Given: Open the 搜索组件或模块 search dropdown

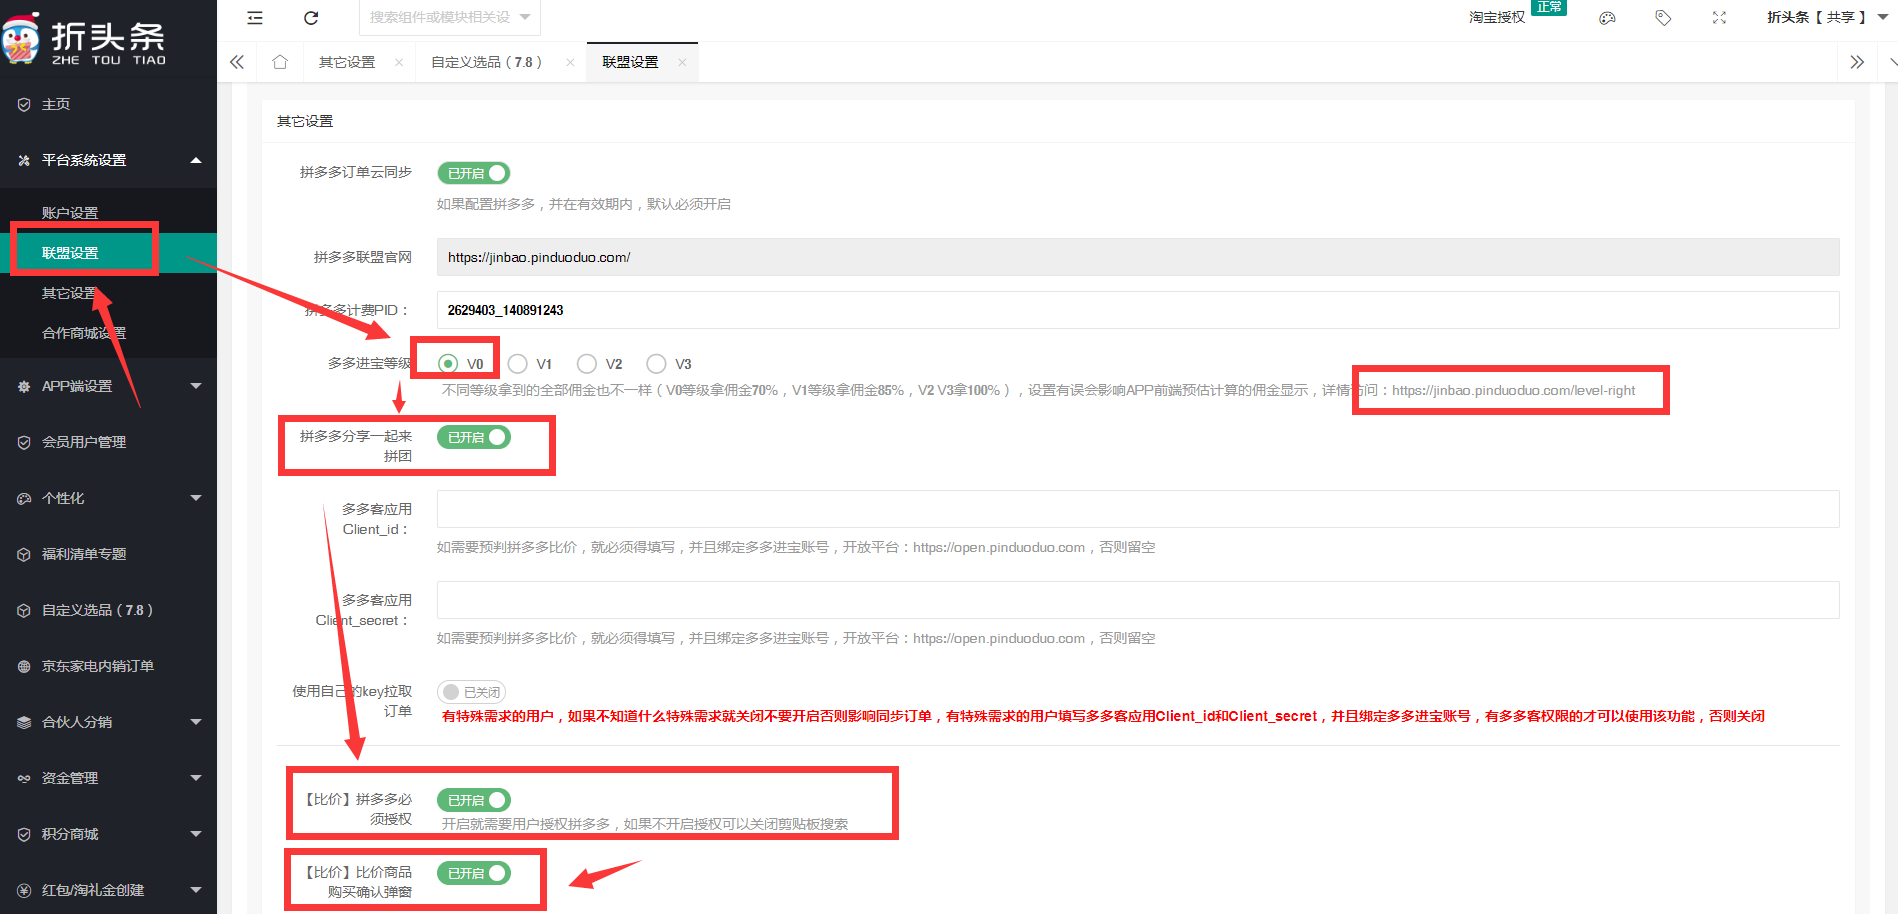Looking at the screenshot, I should pos(450,17).
